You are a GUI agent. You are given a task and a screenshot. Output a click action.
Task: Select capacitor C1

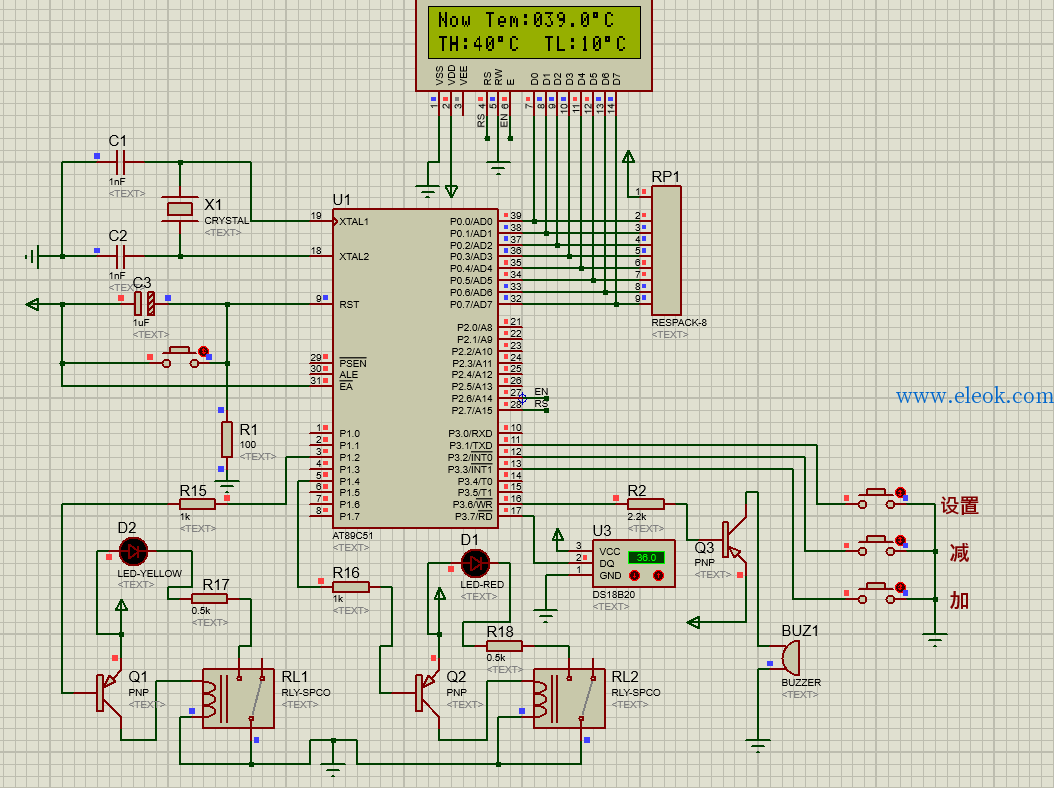120,162
